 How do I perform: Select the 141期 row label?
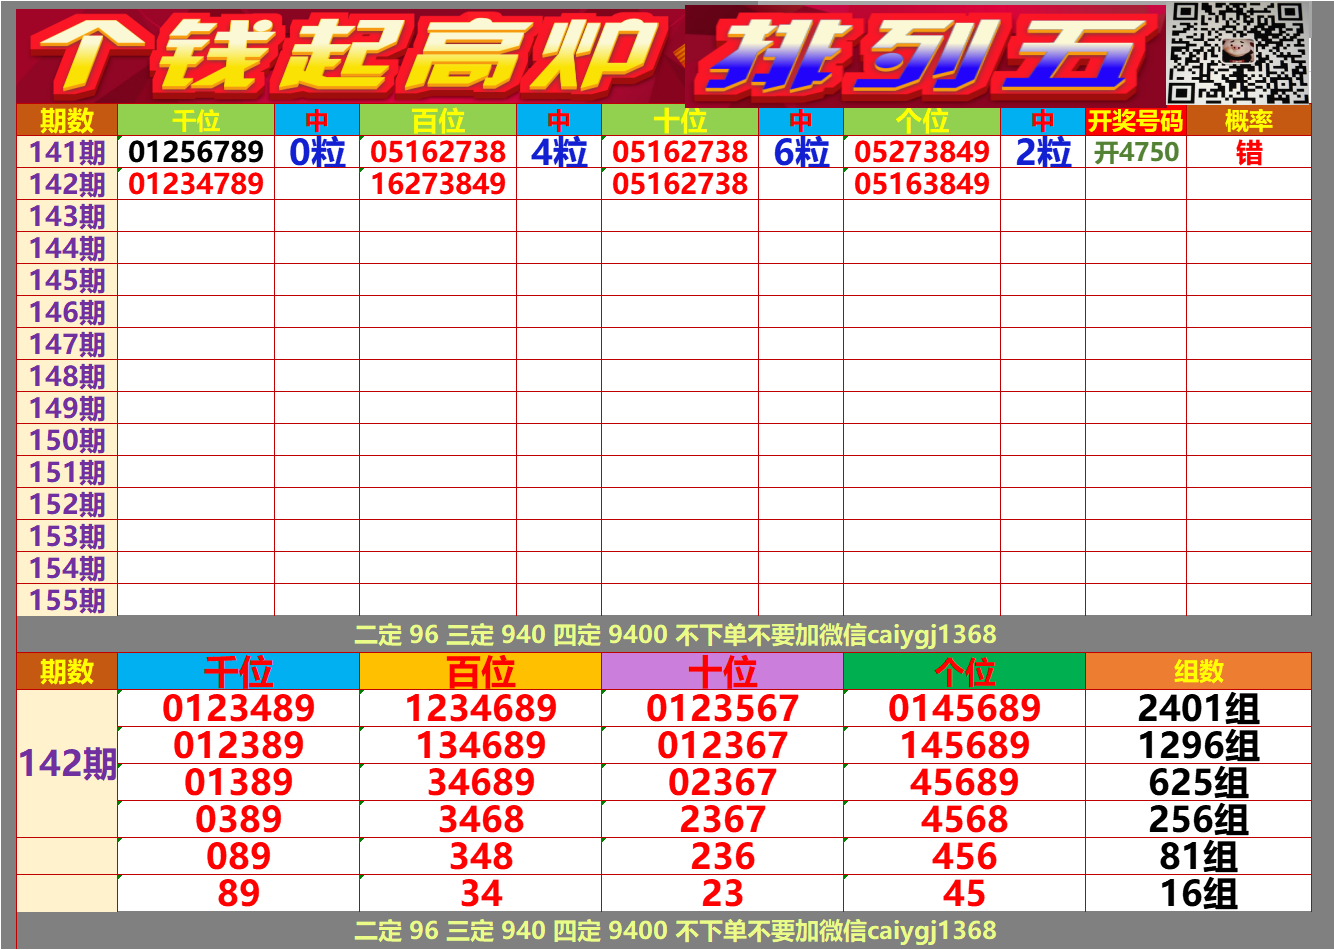click(67, 152)
